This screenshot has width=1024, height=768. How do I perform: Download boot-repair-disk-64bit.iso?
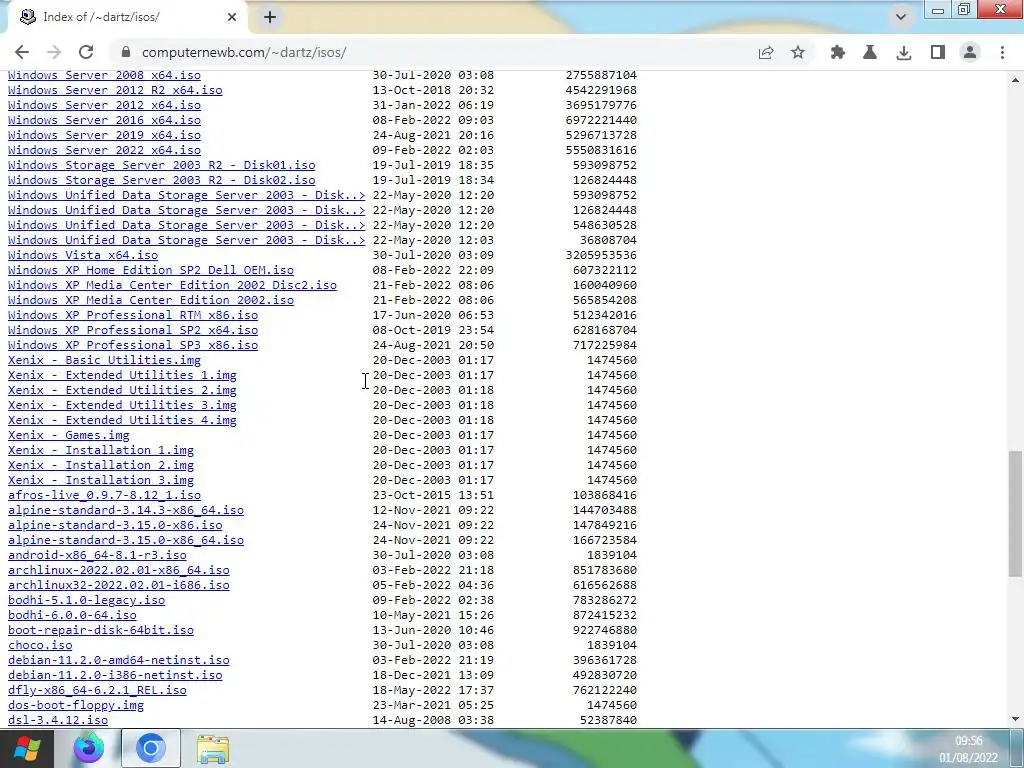point(101,631)
